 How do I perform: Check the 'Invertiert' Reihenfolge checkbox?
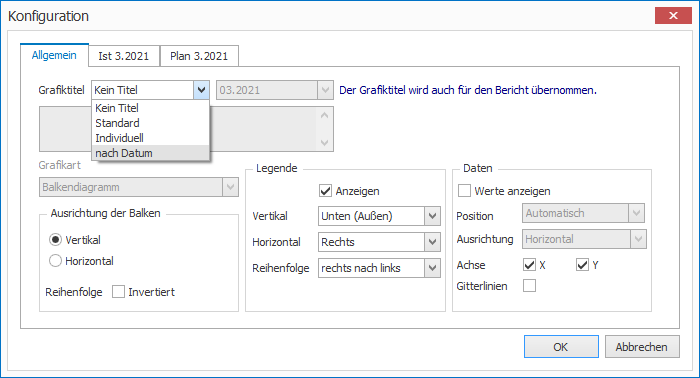click(x=118, y=292)
